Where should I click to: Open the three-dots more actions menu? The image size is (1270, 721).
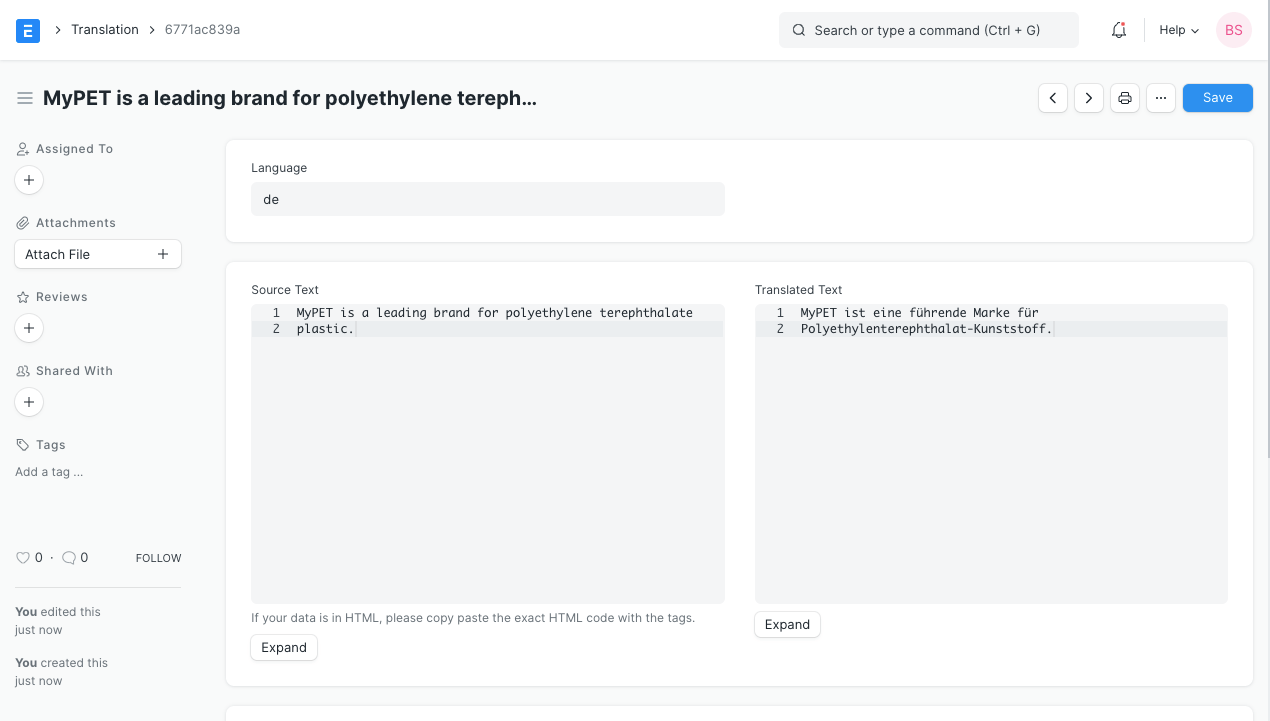pyautogui.click(x=1160, y=98)
